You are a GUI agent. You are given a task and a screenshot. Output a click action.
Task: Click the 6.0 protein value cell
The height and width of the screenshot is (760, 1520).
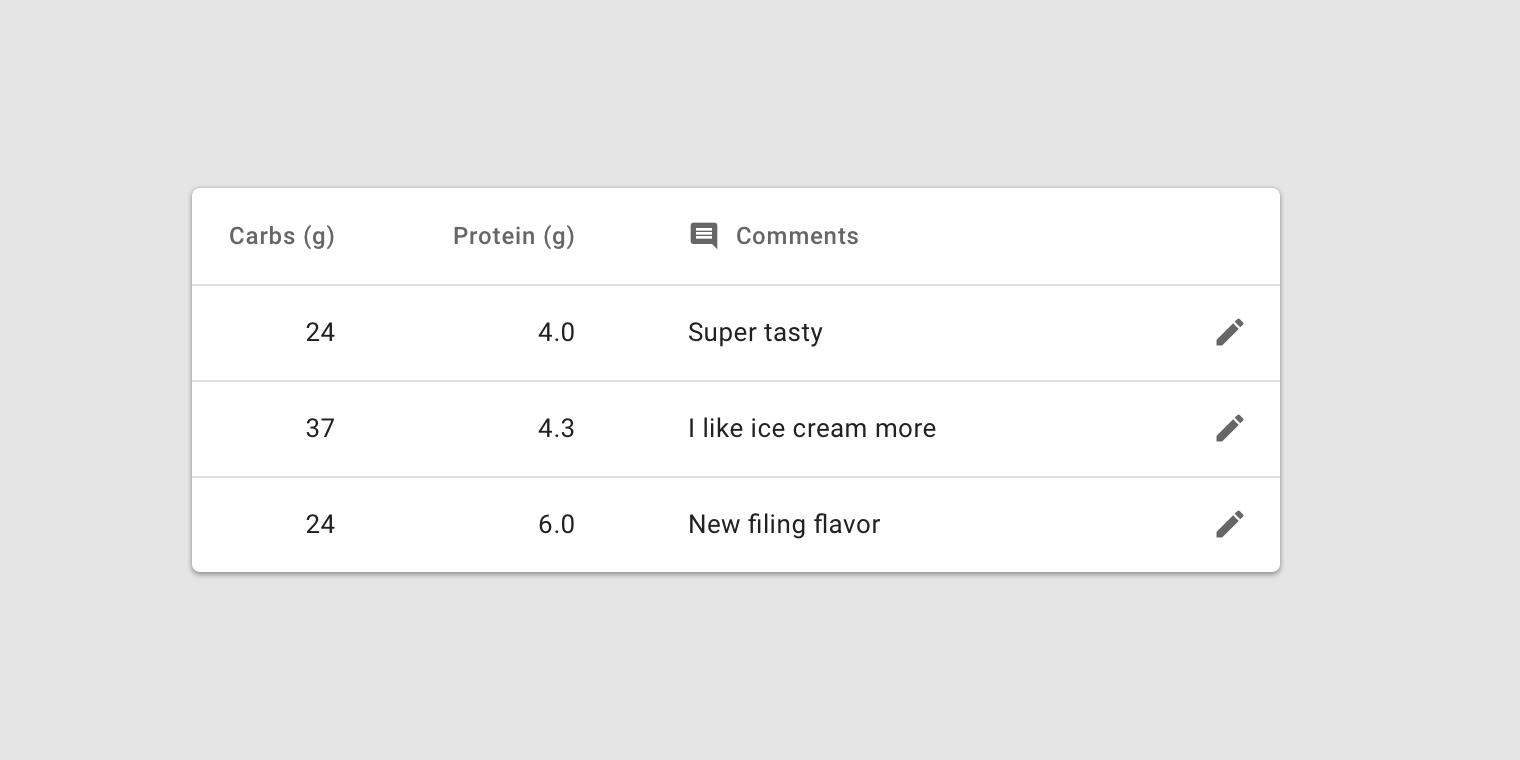[x=556, y=524]
